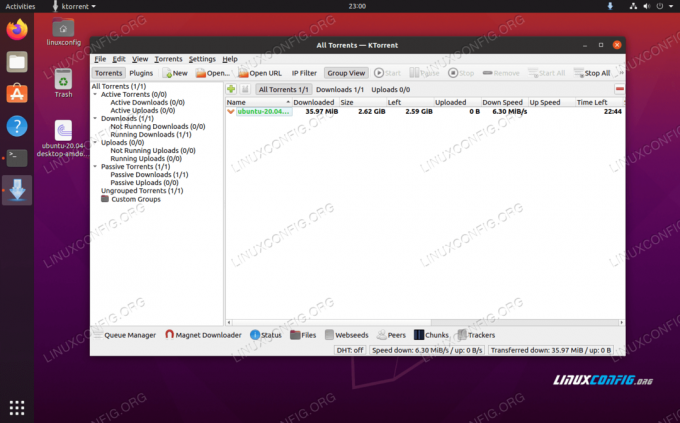The image size is (680, 423).
Task: Switch to the Torrents tab
Action: tap(108, 73)
